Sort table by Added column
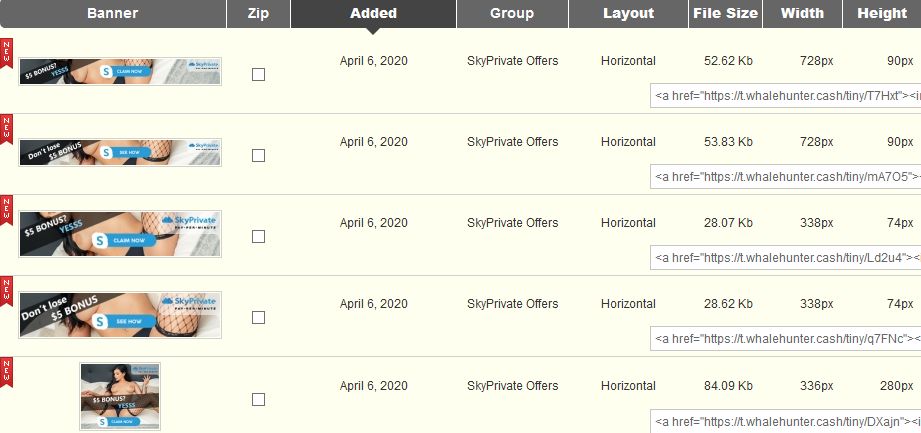The height and width of the screenshot is (433, 921). (374, 14)
